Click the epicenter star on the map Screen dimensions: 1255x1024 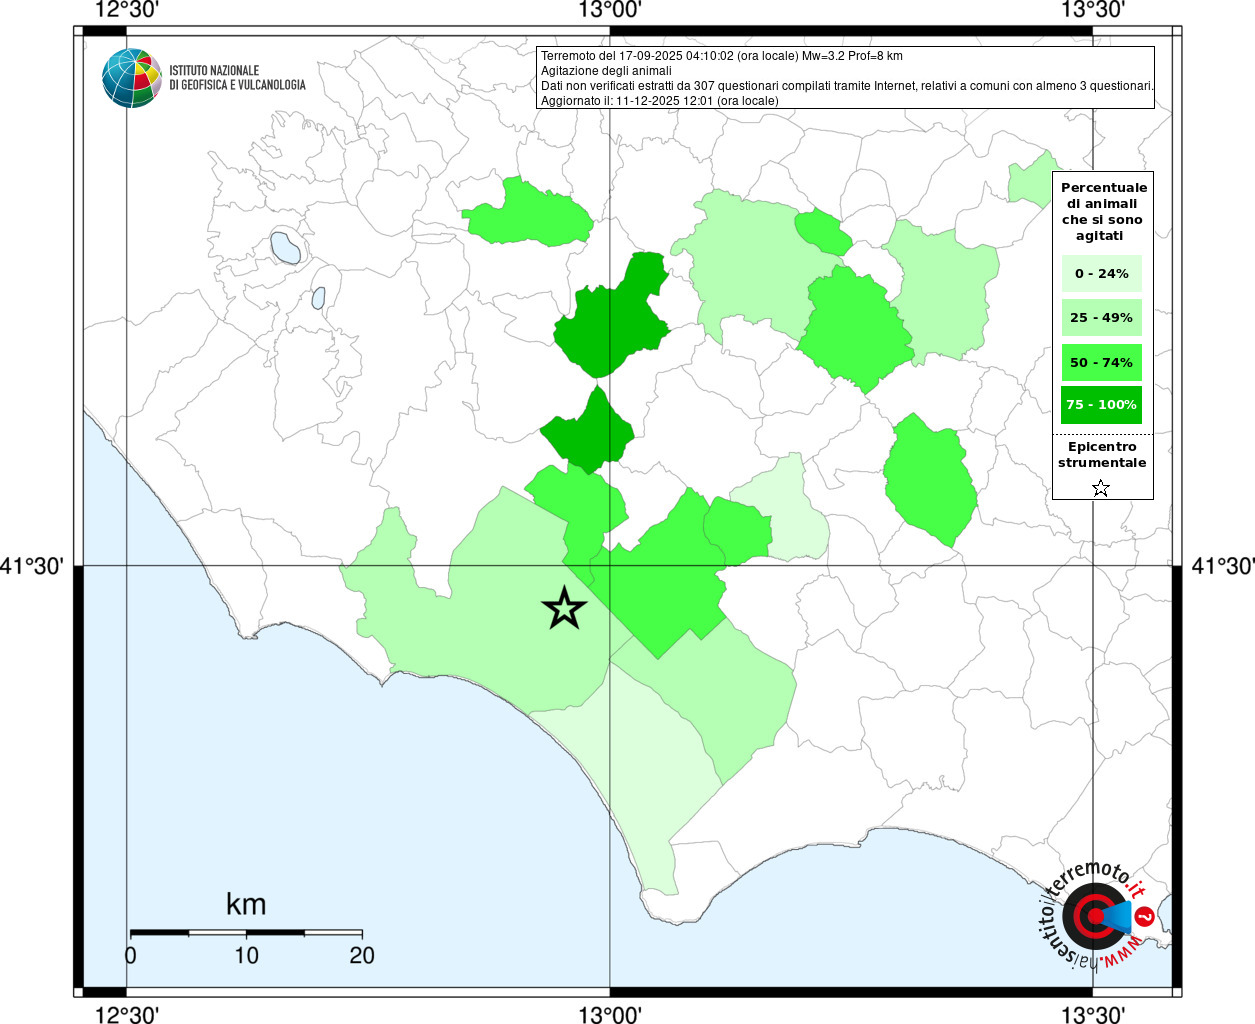click(565, 608)
